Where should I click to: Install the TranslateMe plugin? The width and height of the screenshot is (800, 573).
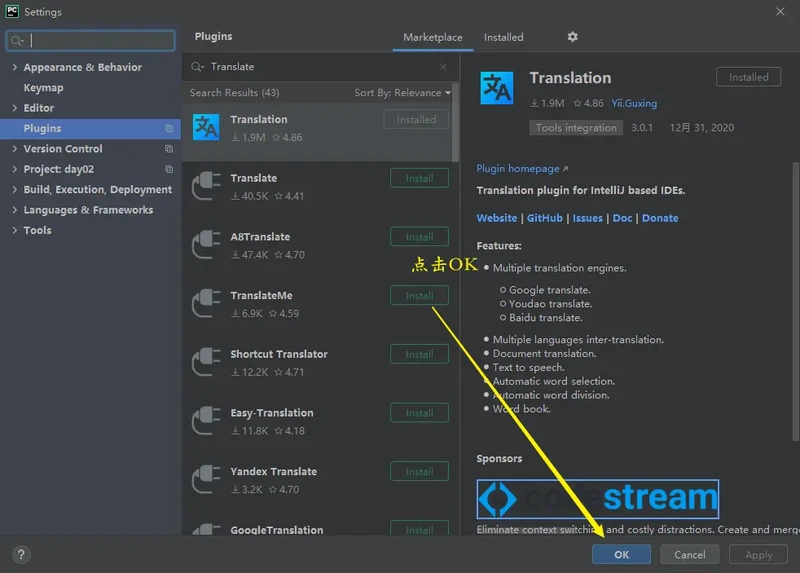[419, 296]
